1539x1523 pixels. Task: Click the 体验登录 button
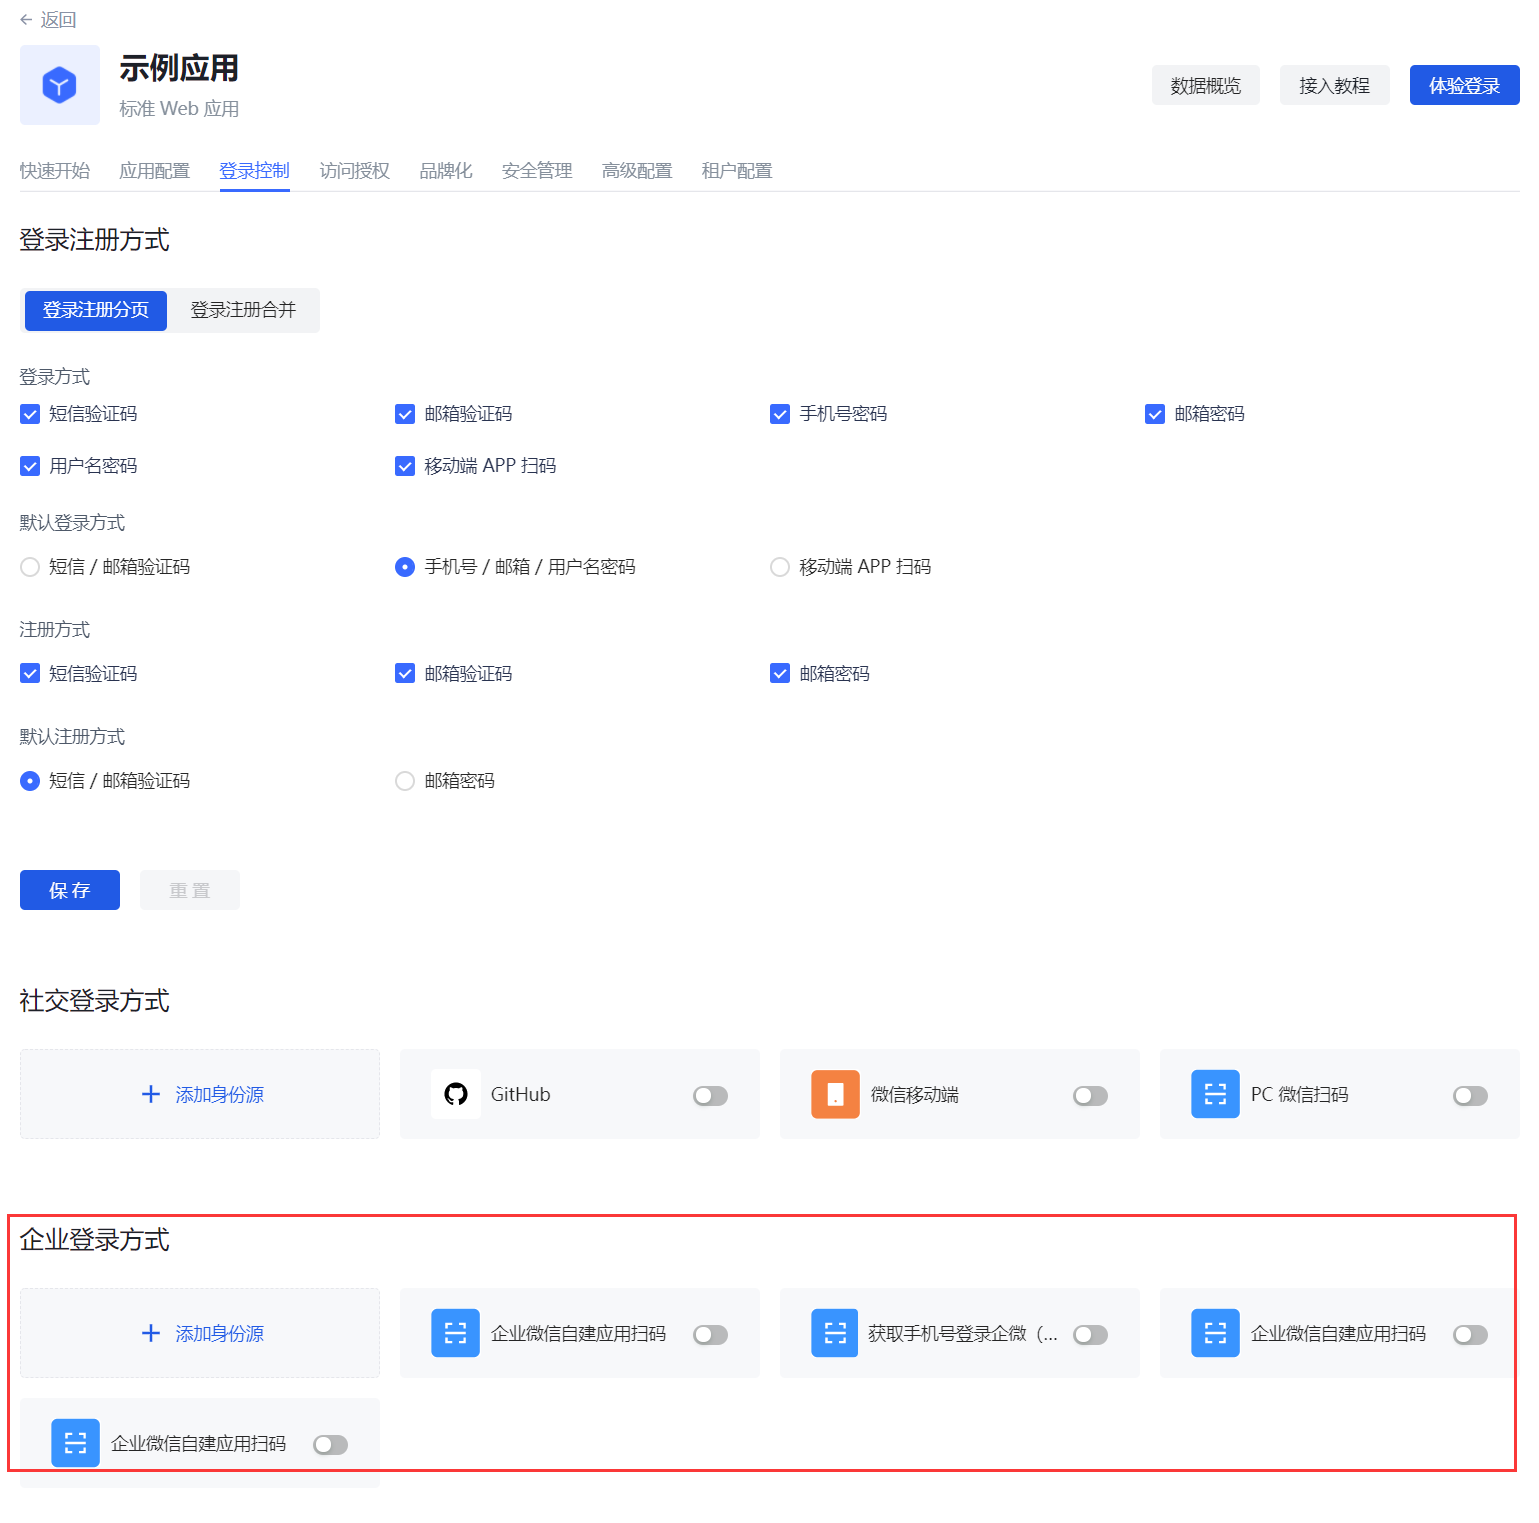pyautogui.click(x=1464, y=85)
